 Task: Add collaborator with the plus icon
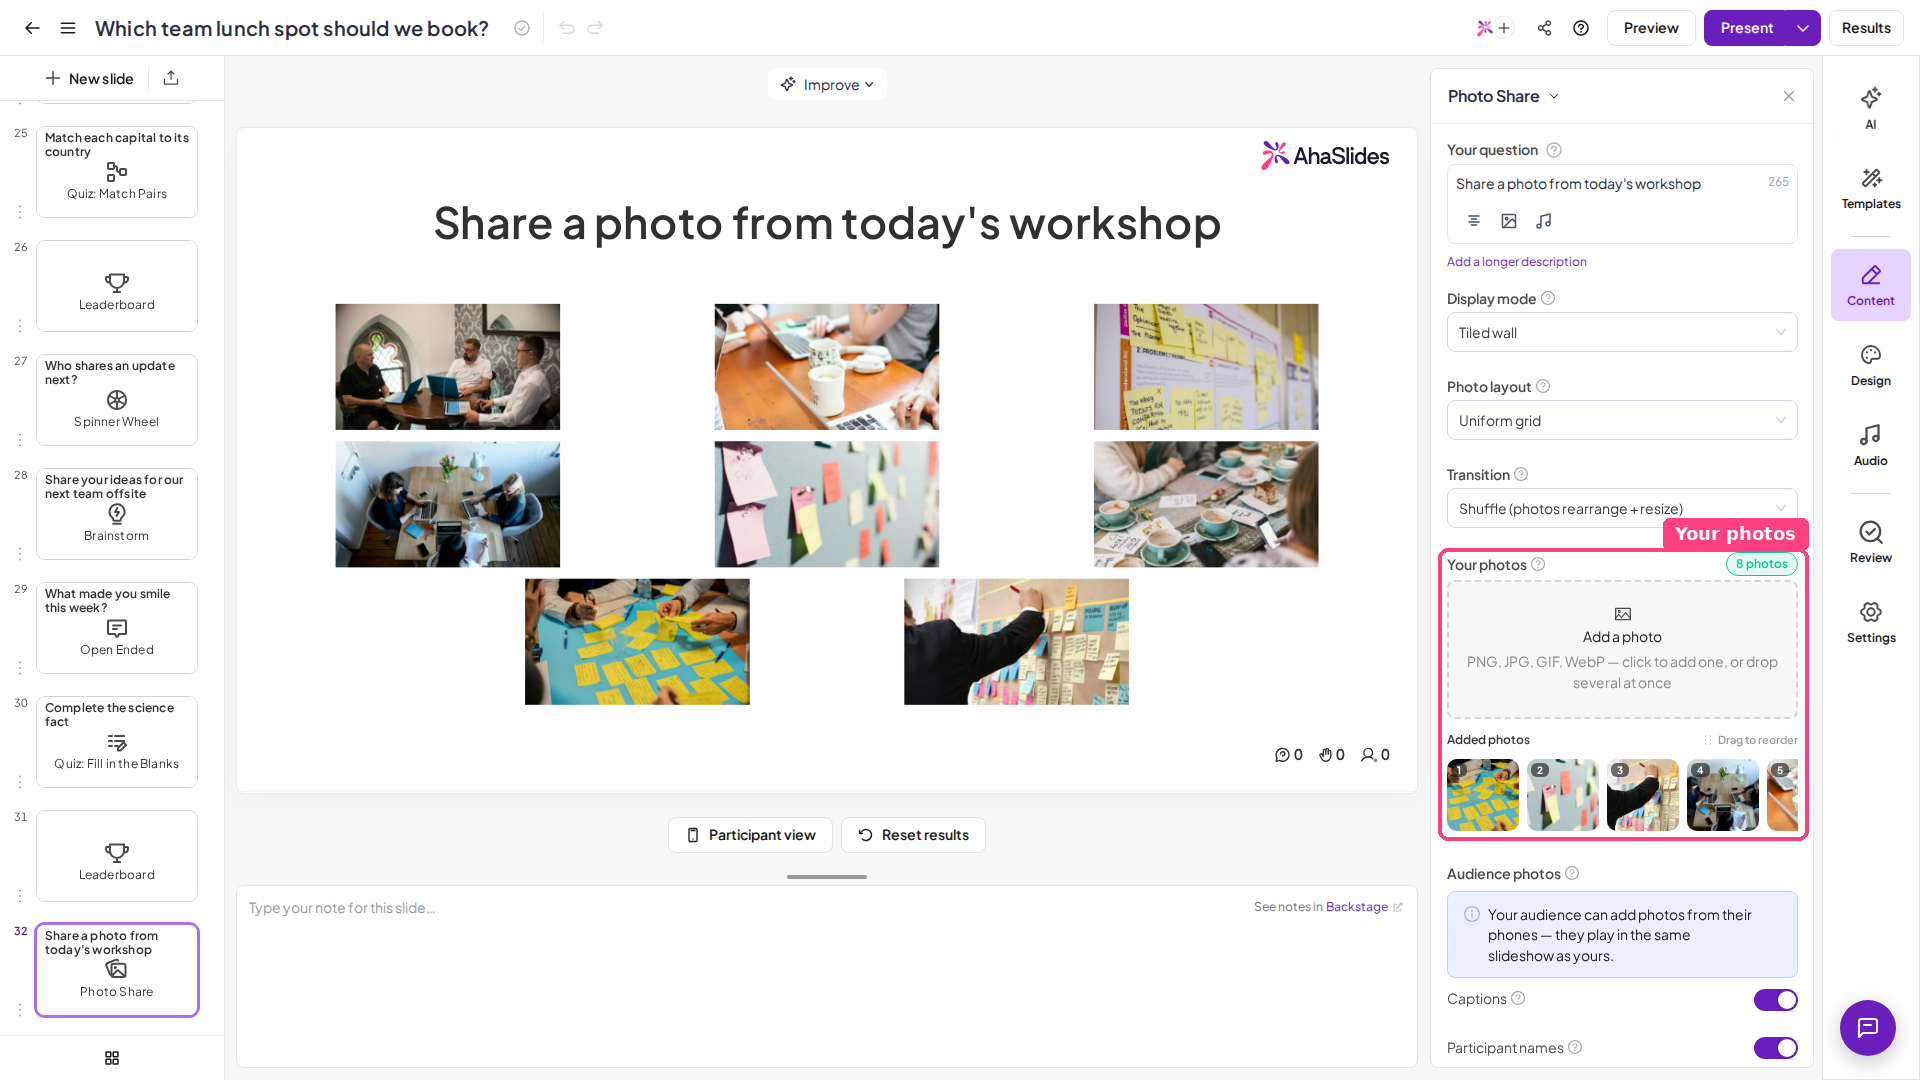pos(1504,28)
